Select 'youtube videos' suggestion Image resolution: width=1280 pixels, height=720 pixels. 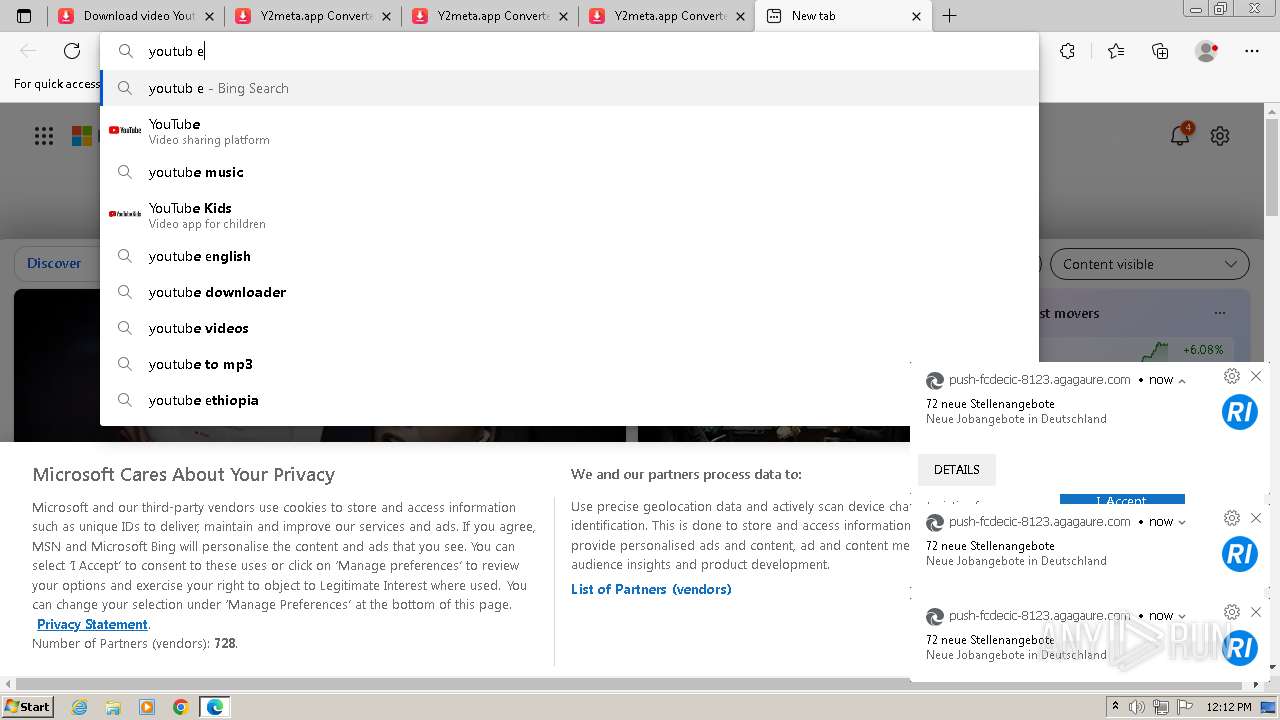[x=570, y=328]
